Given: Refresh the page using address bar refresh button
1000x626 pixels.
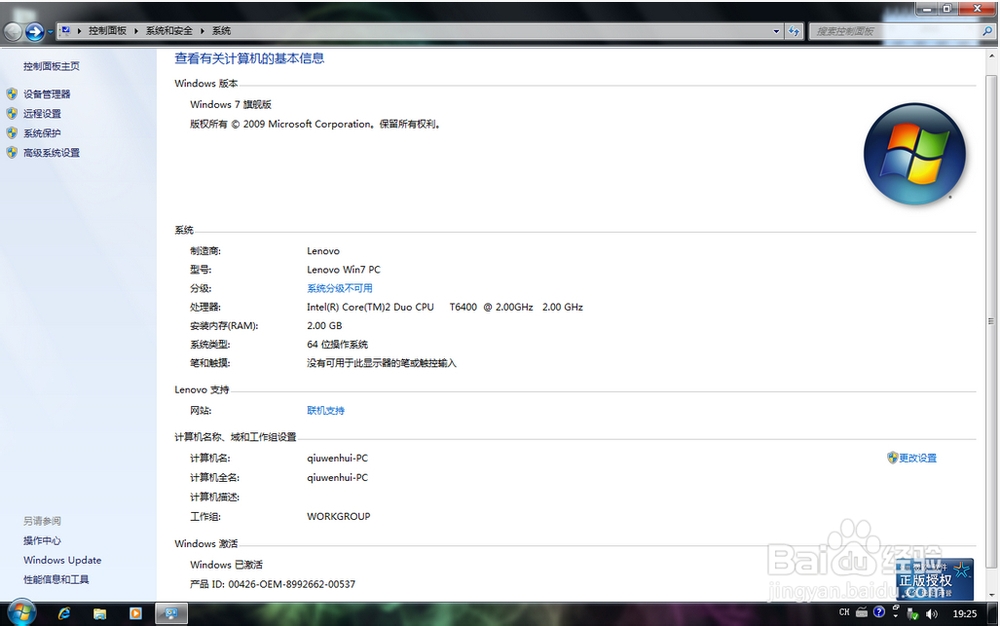Looking at the screenshot, I should pyautogui.click(x=793, y=31).
